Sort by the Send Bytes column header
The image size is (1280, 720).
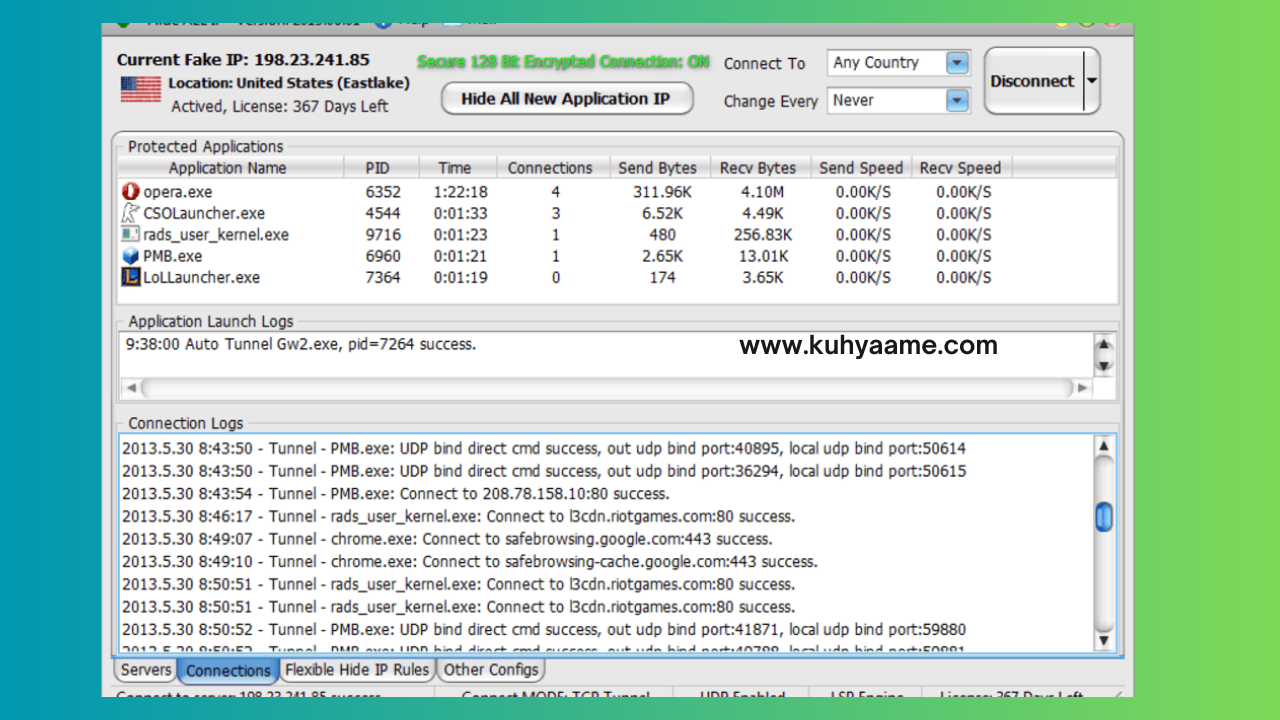pos(658,168)
